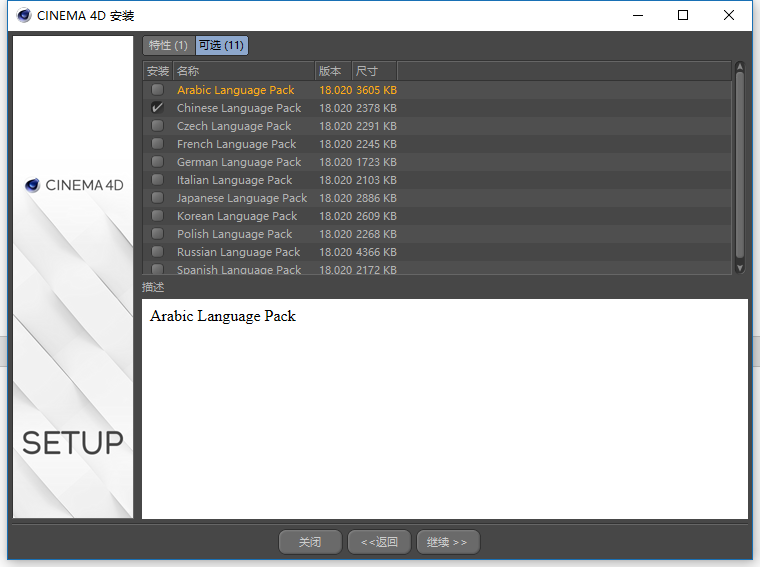Click the '2378 KB' size value

[x=377, y=108]
